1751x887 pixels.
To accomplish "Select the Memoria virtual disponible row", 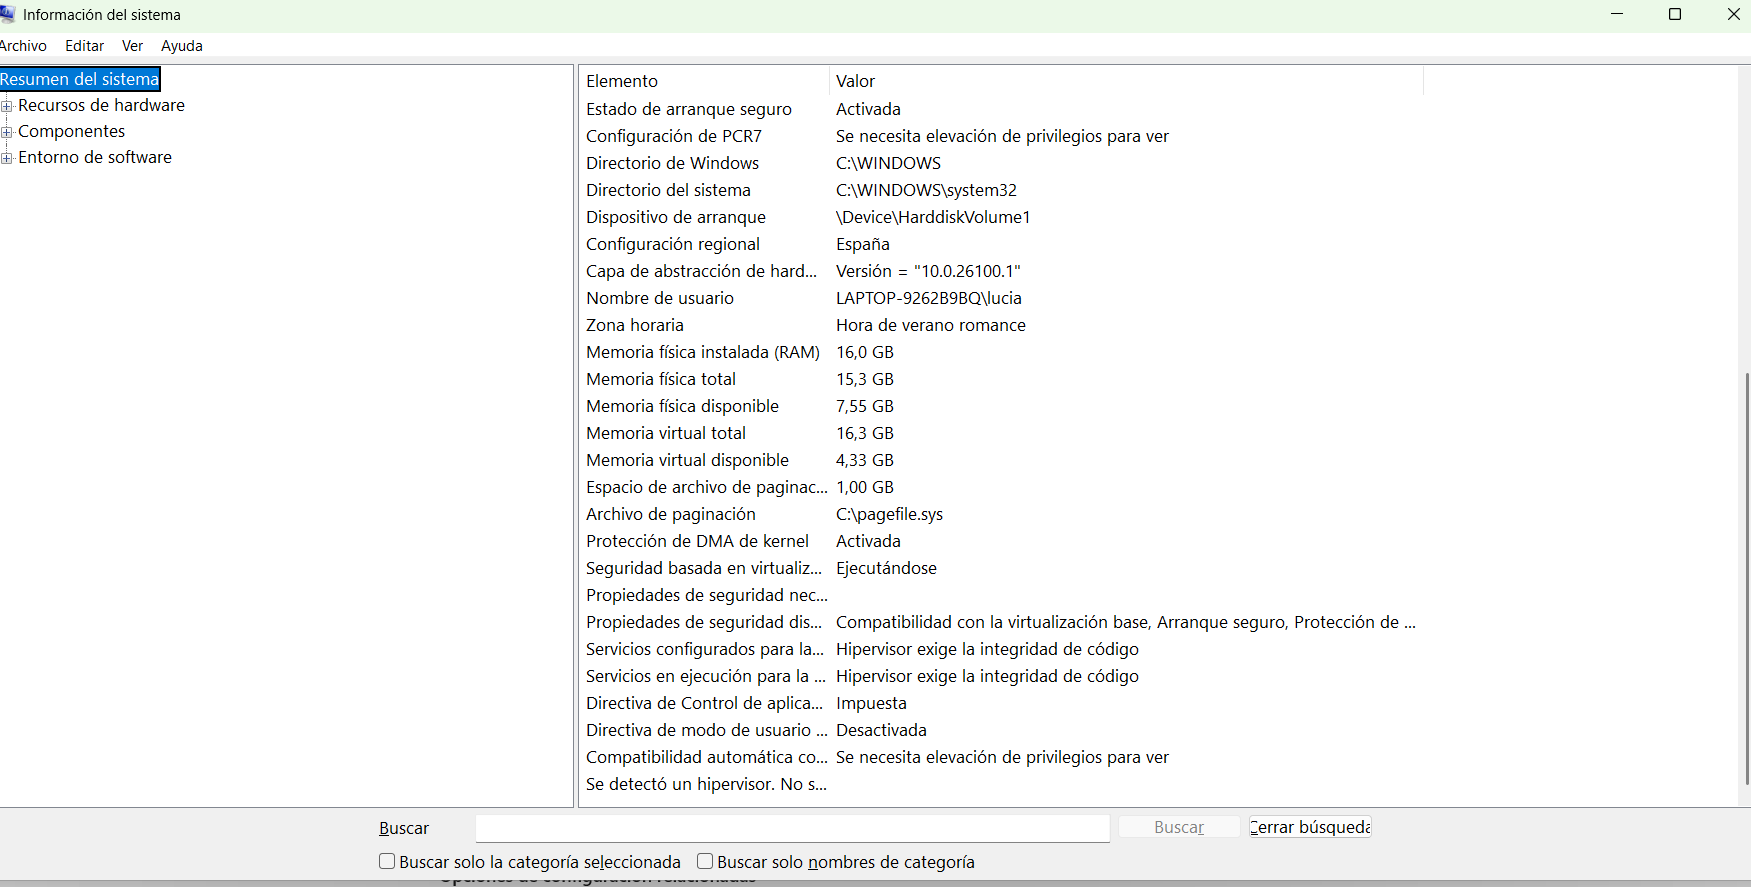I will 1001,460.
